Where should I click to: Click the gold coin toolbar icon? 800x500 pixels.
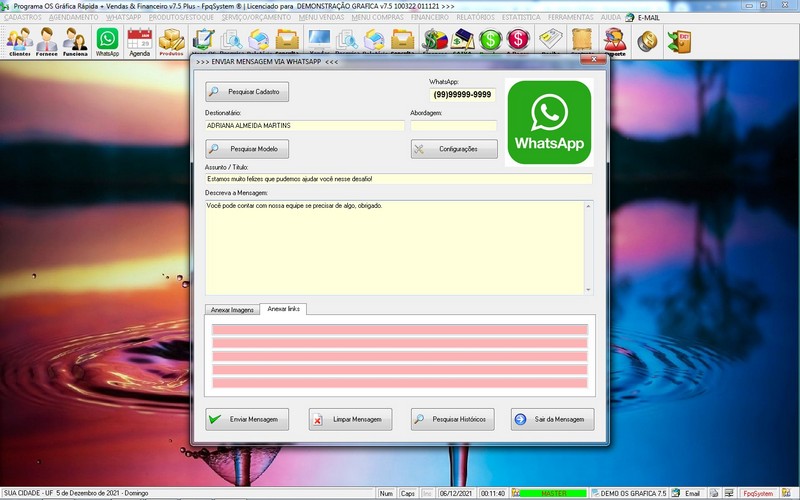click(x=647, y=41)
